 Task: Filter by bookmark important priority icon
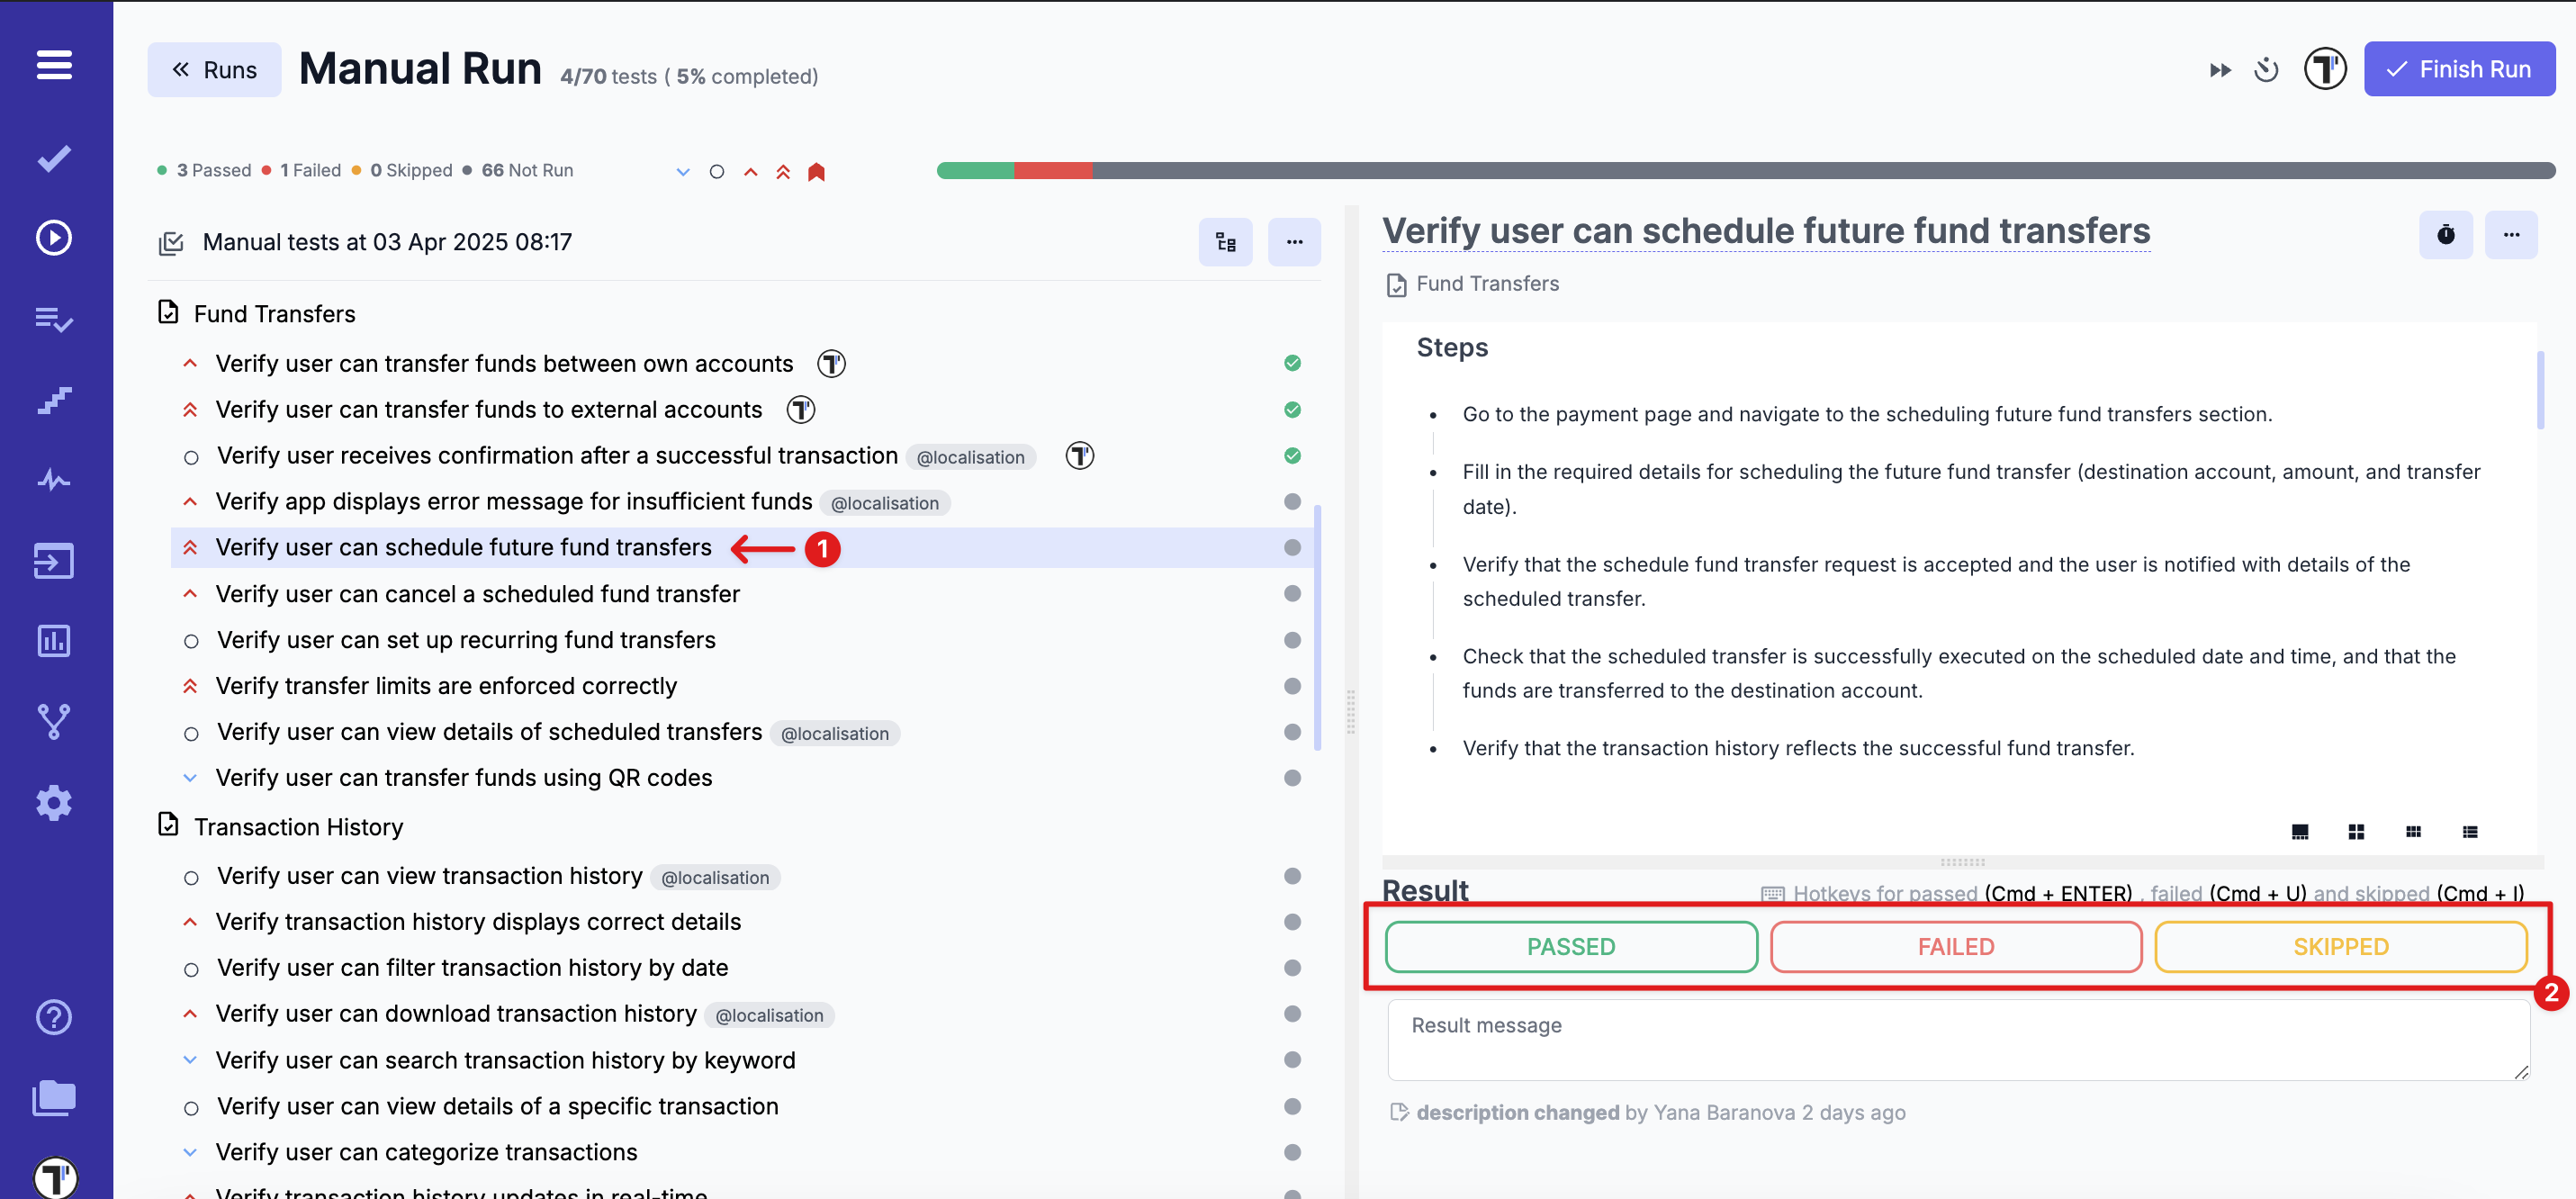pos(816,172)
